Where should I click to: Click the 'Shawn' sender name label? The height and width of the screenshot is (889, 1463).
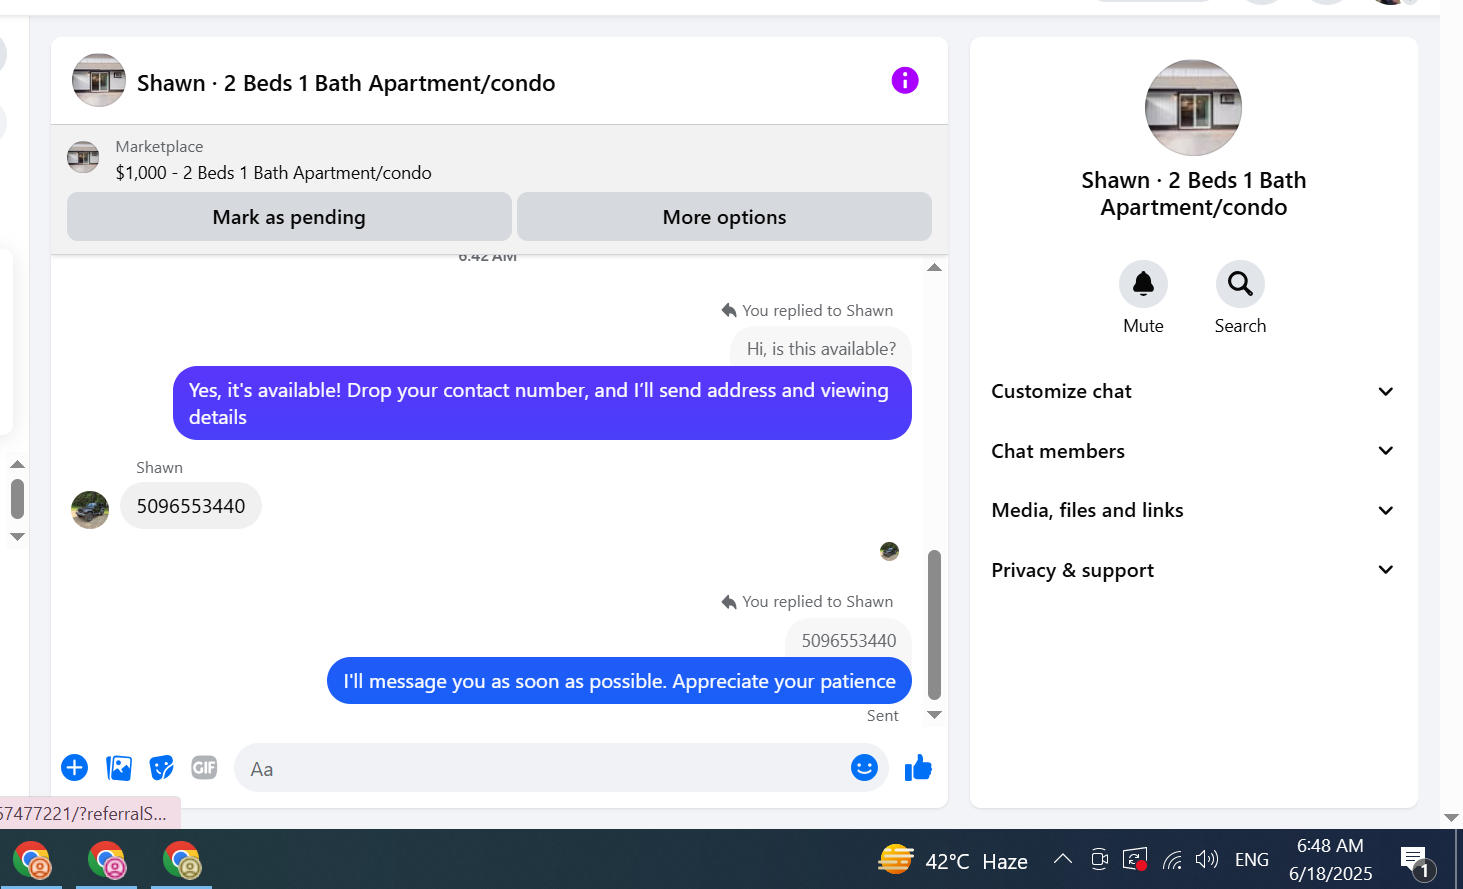[x=160, y=468]
